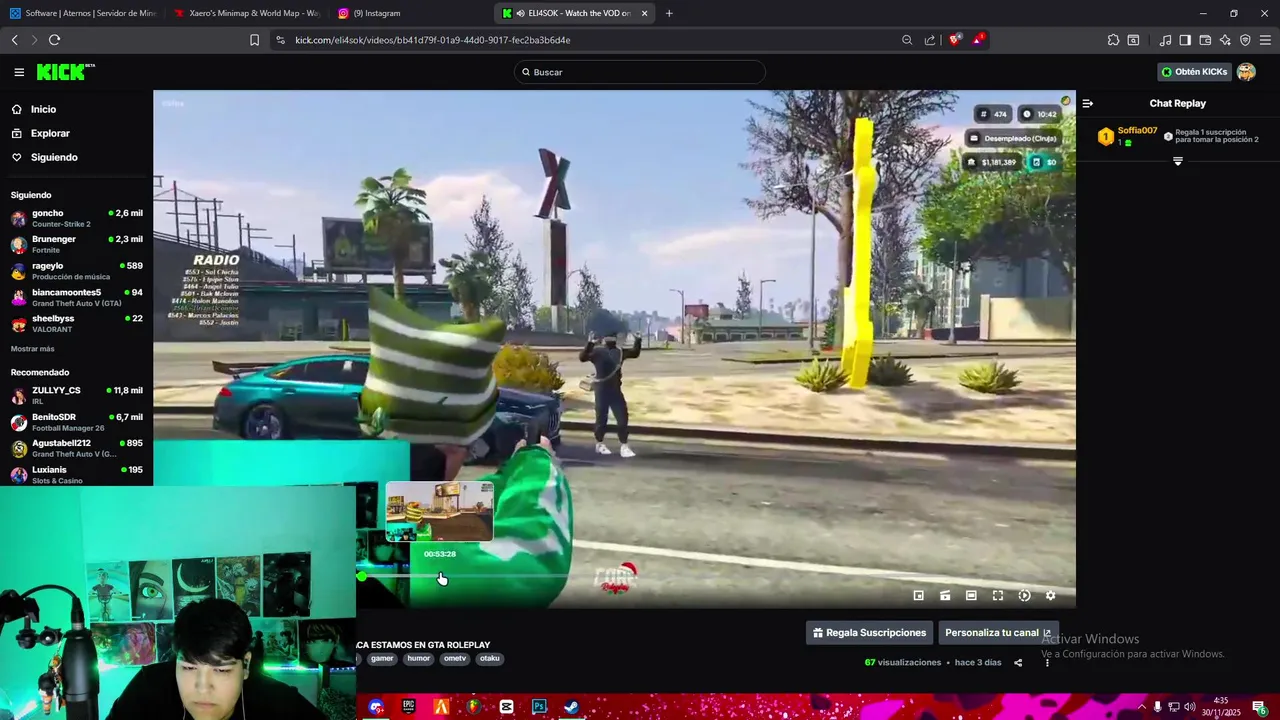
Task: Click the zoom out magnifier in address bar
Action: pos(907,40)
